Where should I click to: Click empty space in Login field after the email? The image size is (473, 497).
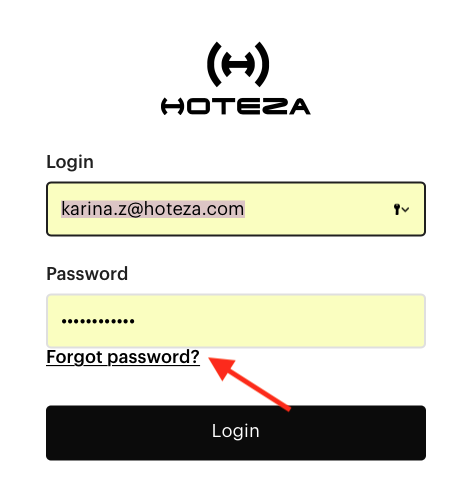(317, 209)
